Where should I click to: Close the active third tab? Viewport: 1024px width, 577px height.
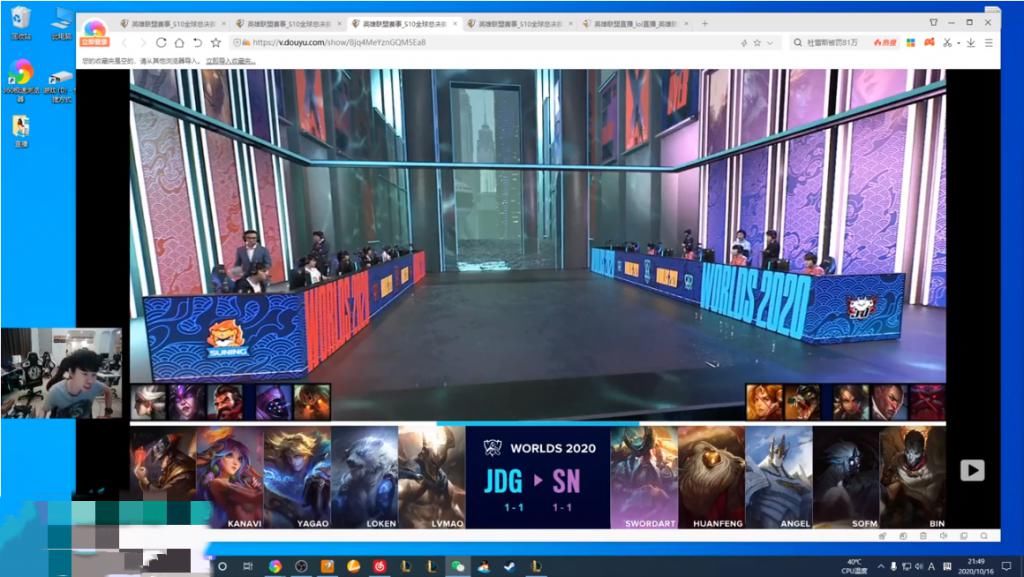[455, 23]
